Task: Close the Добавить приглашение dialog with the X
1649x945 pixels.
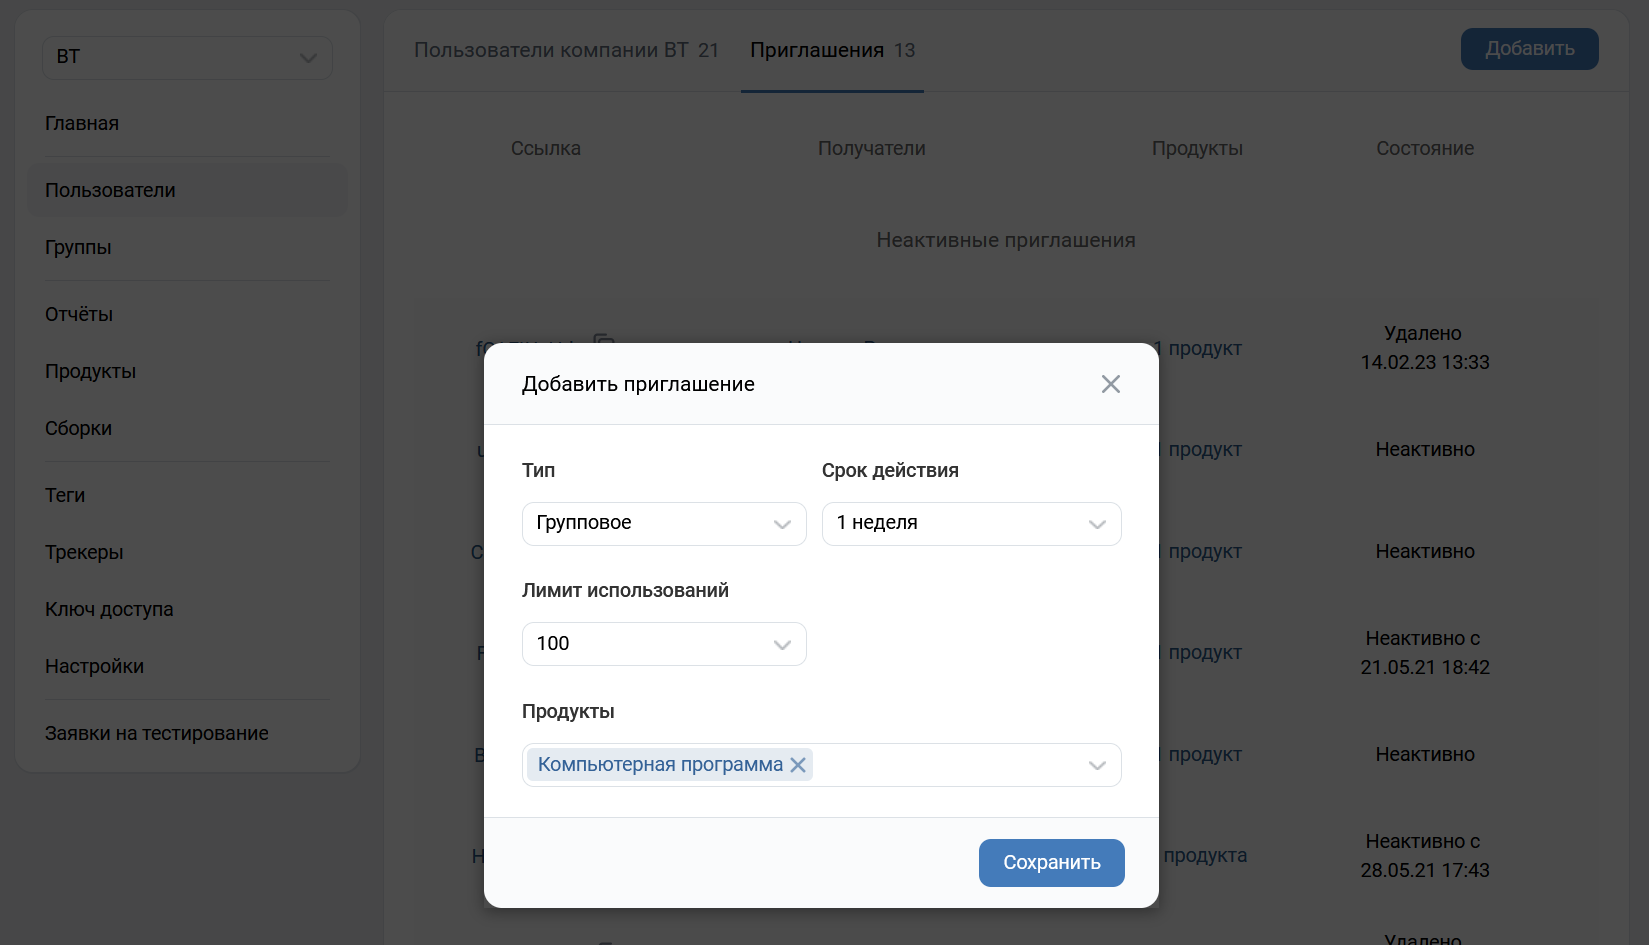Action: pos(1110,383)
